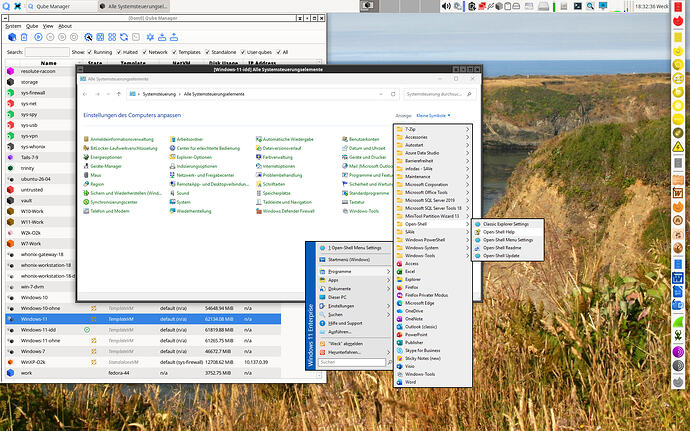Screen dimensions: 690x431
Task: Click the volume speaker icon in top panel
Action: [x=446, y=6]
